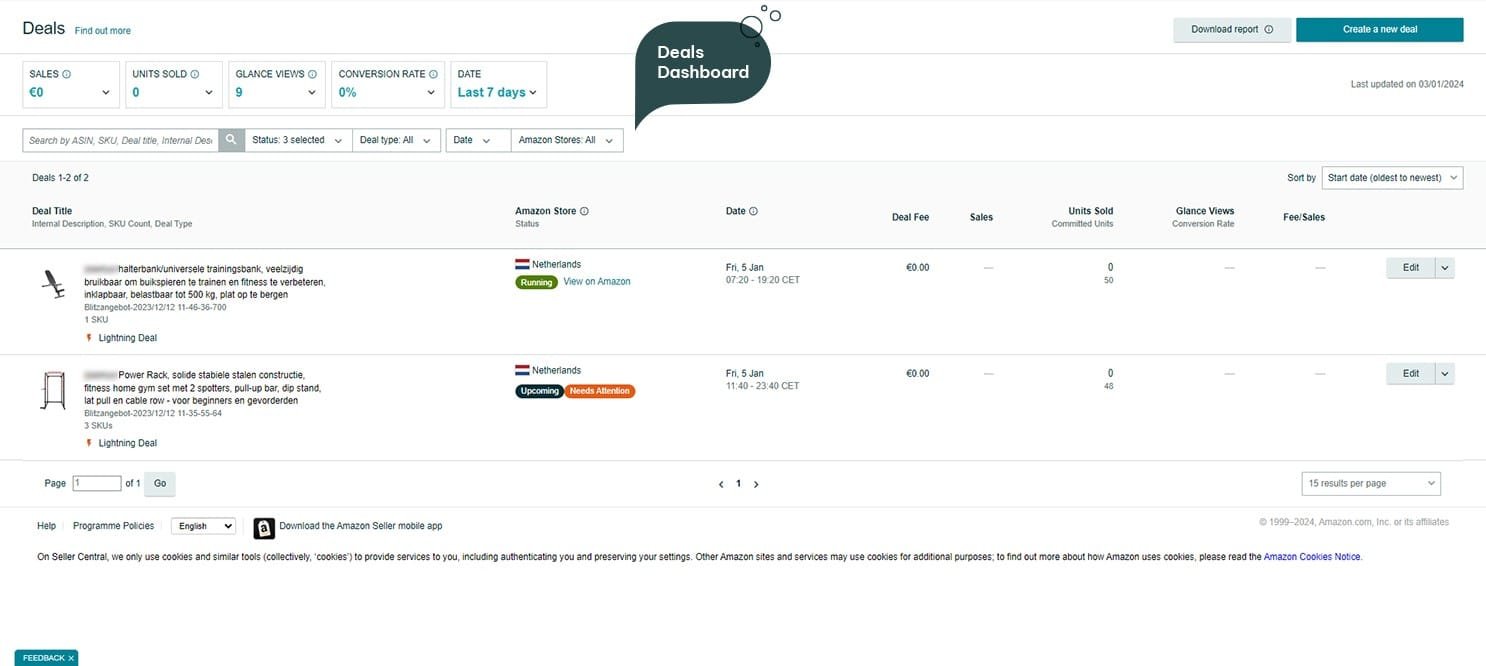
Task: Click the Amazon Seller mobile app icon
Action: point(264,528)
